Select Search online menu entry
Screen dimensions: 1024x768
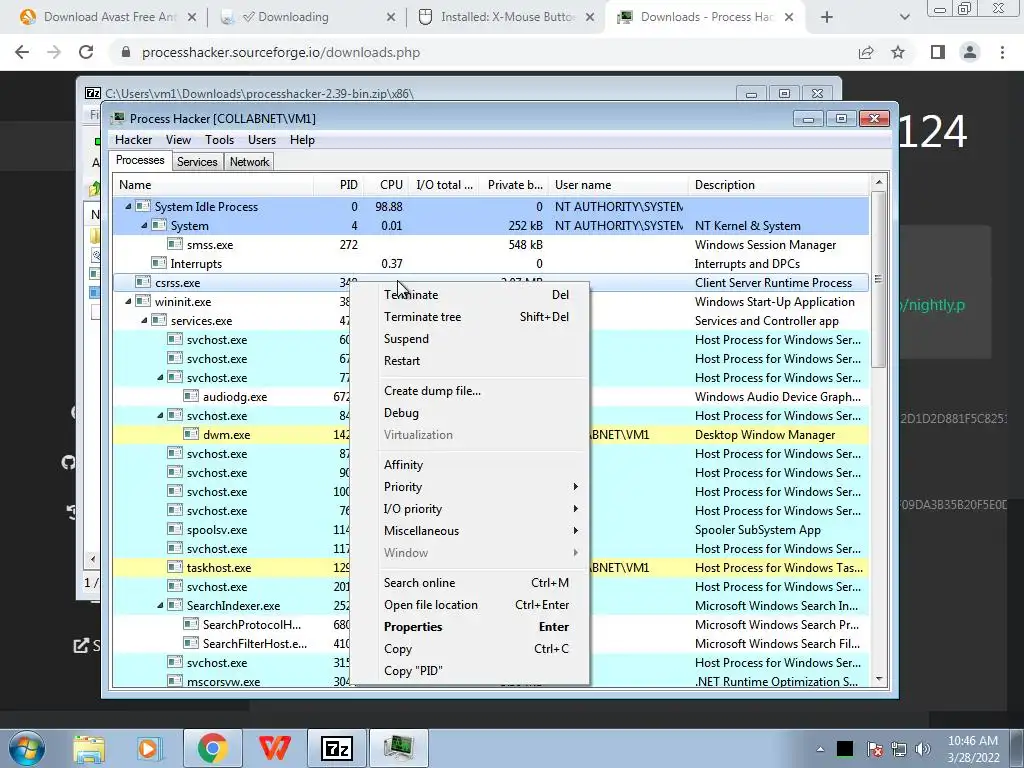pyautogui.click(x=481, y=583)
